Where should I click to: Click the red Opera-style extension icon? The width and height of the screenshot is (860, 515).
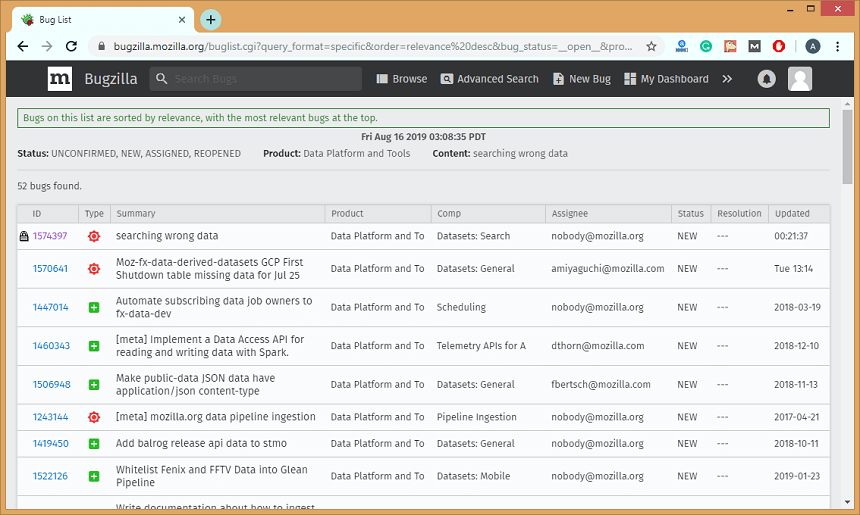coord(779,46)
